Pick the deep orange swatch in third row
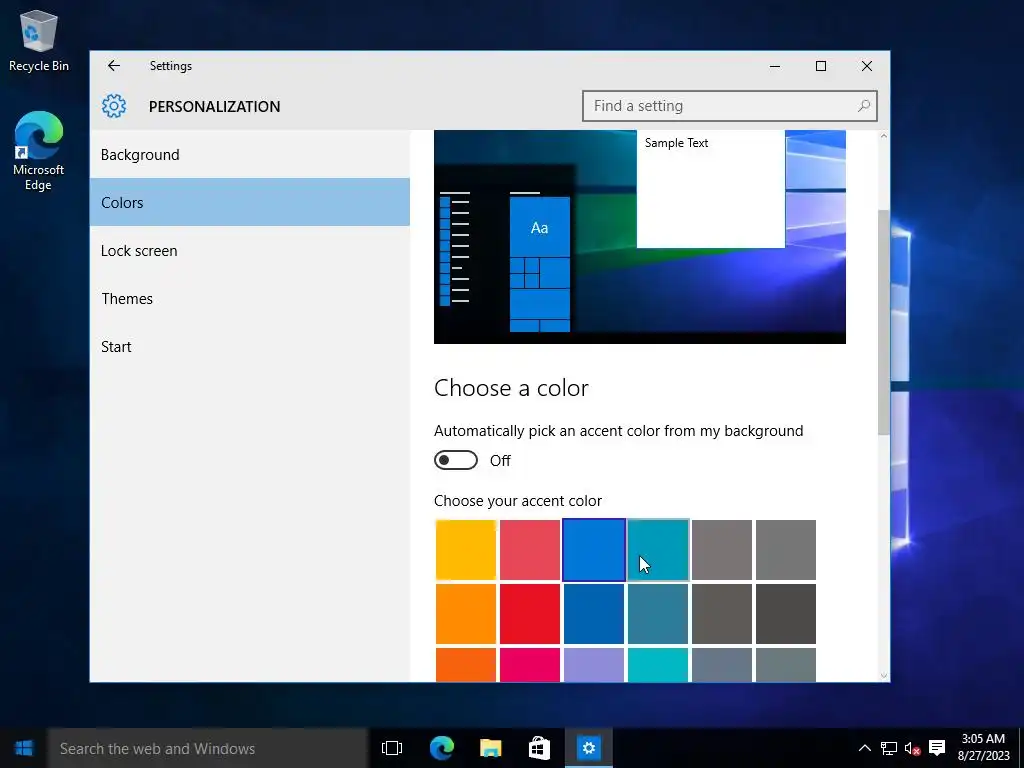1024x768 pixels. tap(466, 665)
